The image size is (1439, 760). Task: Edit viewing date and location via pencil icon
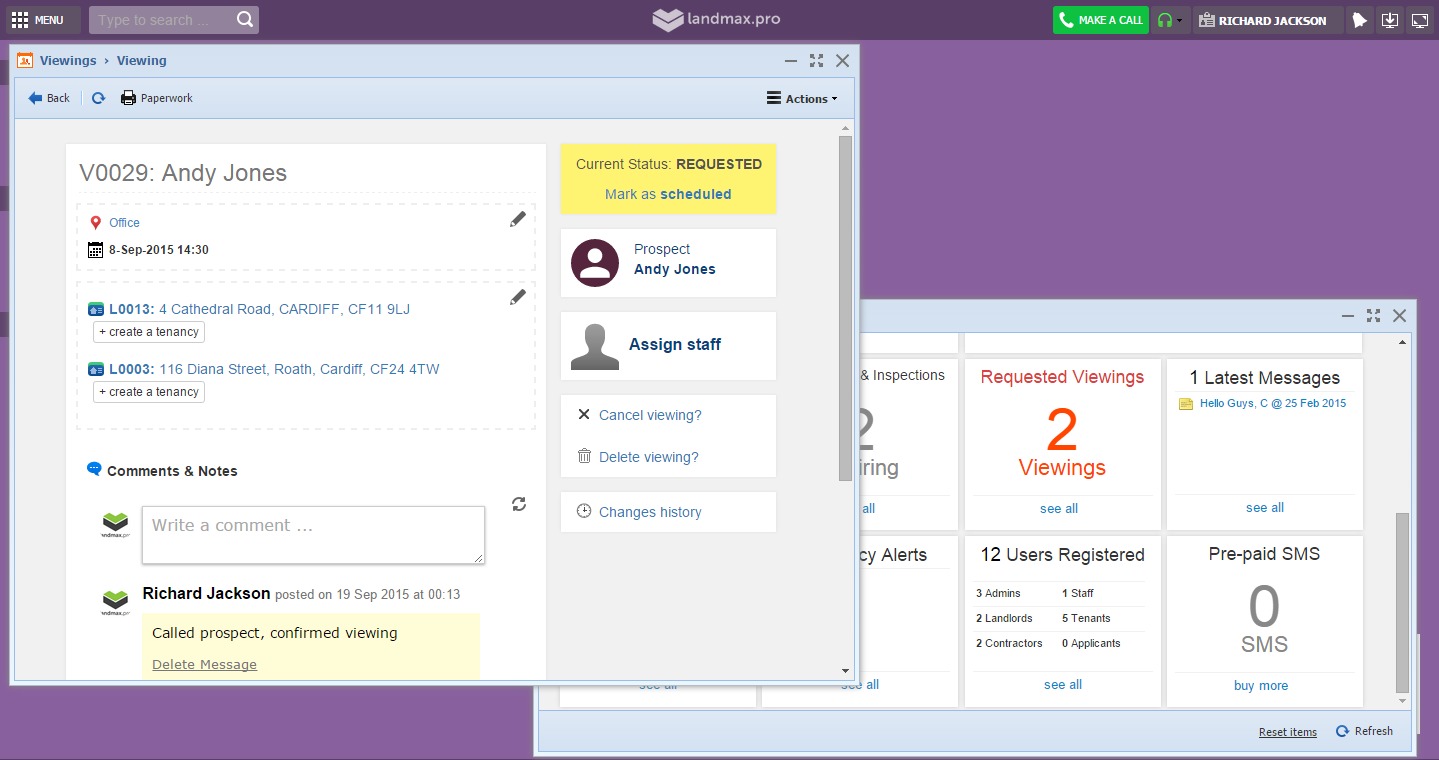(x=517, y=220)
